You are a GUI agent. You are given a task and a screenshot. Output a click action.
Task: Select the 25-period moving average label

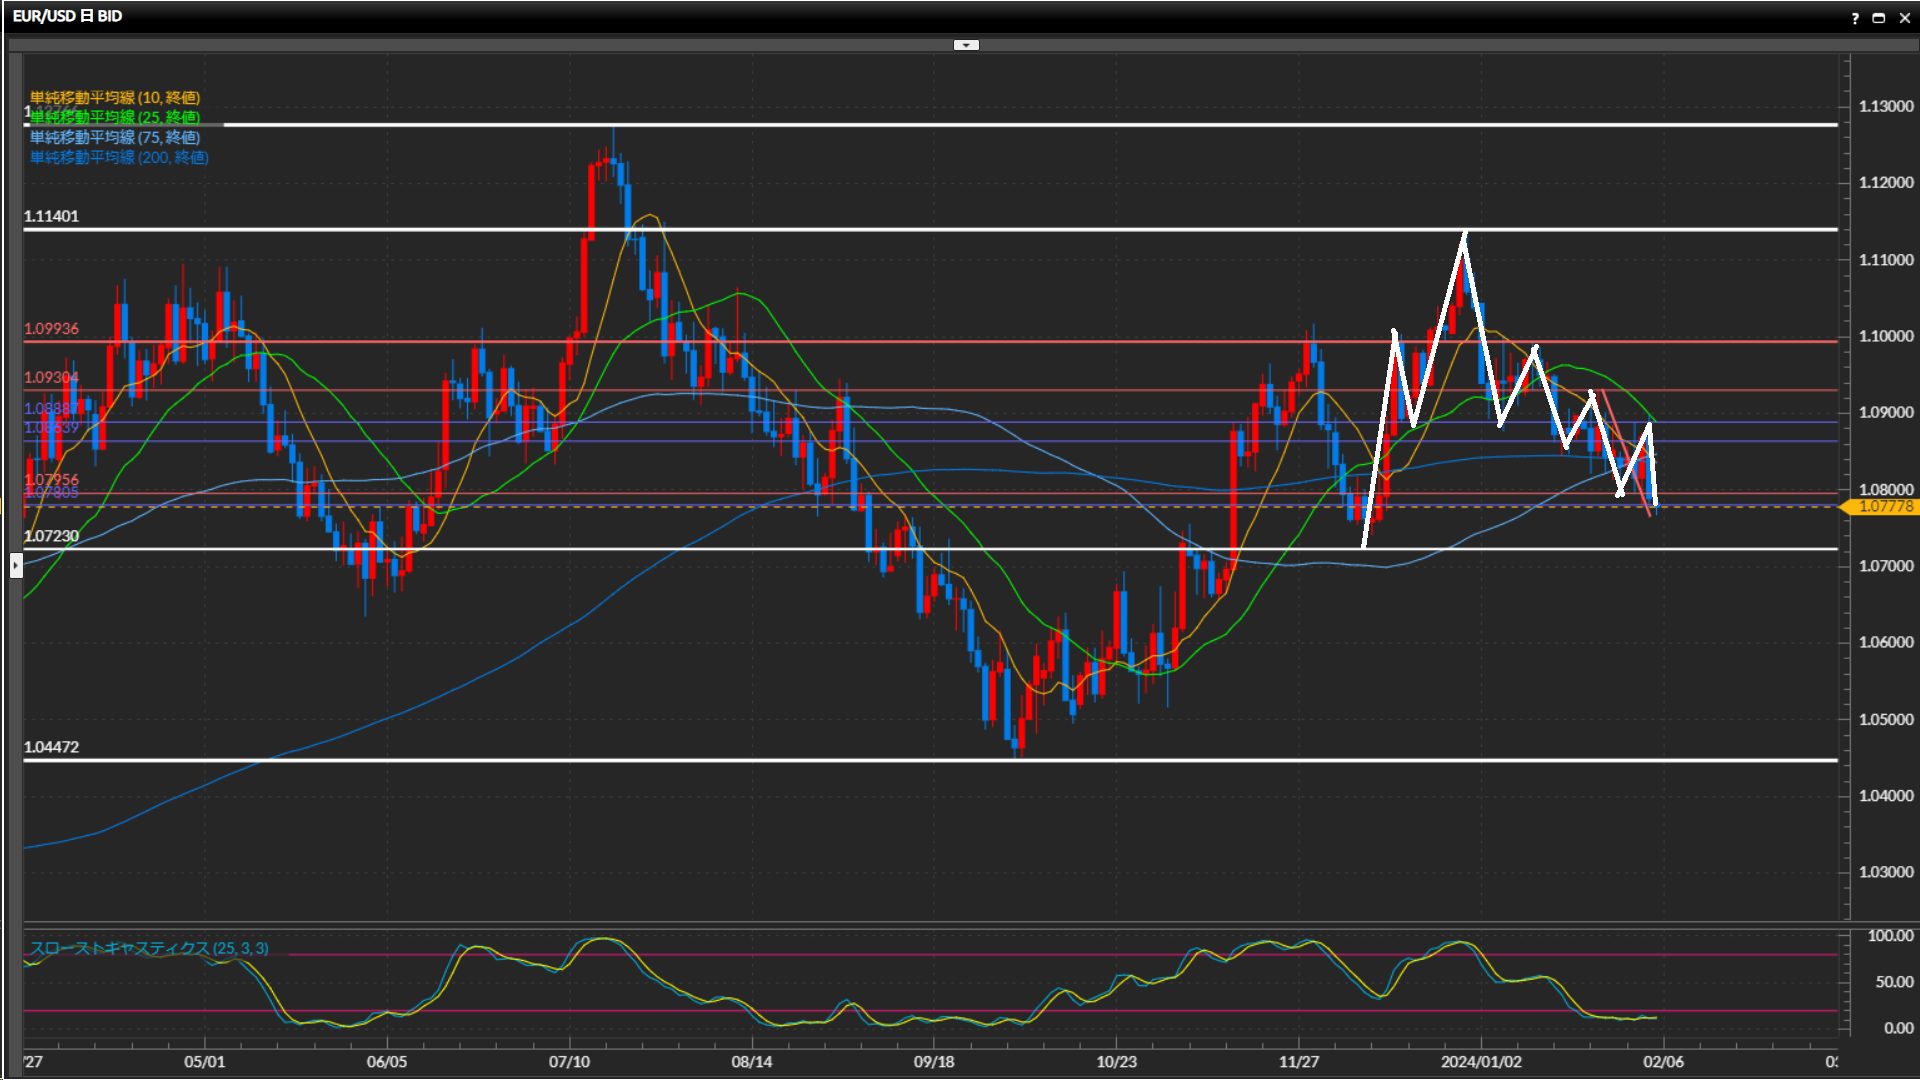[115, 117]
